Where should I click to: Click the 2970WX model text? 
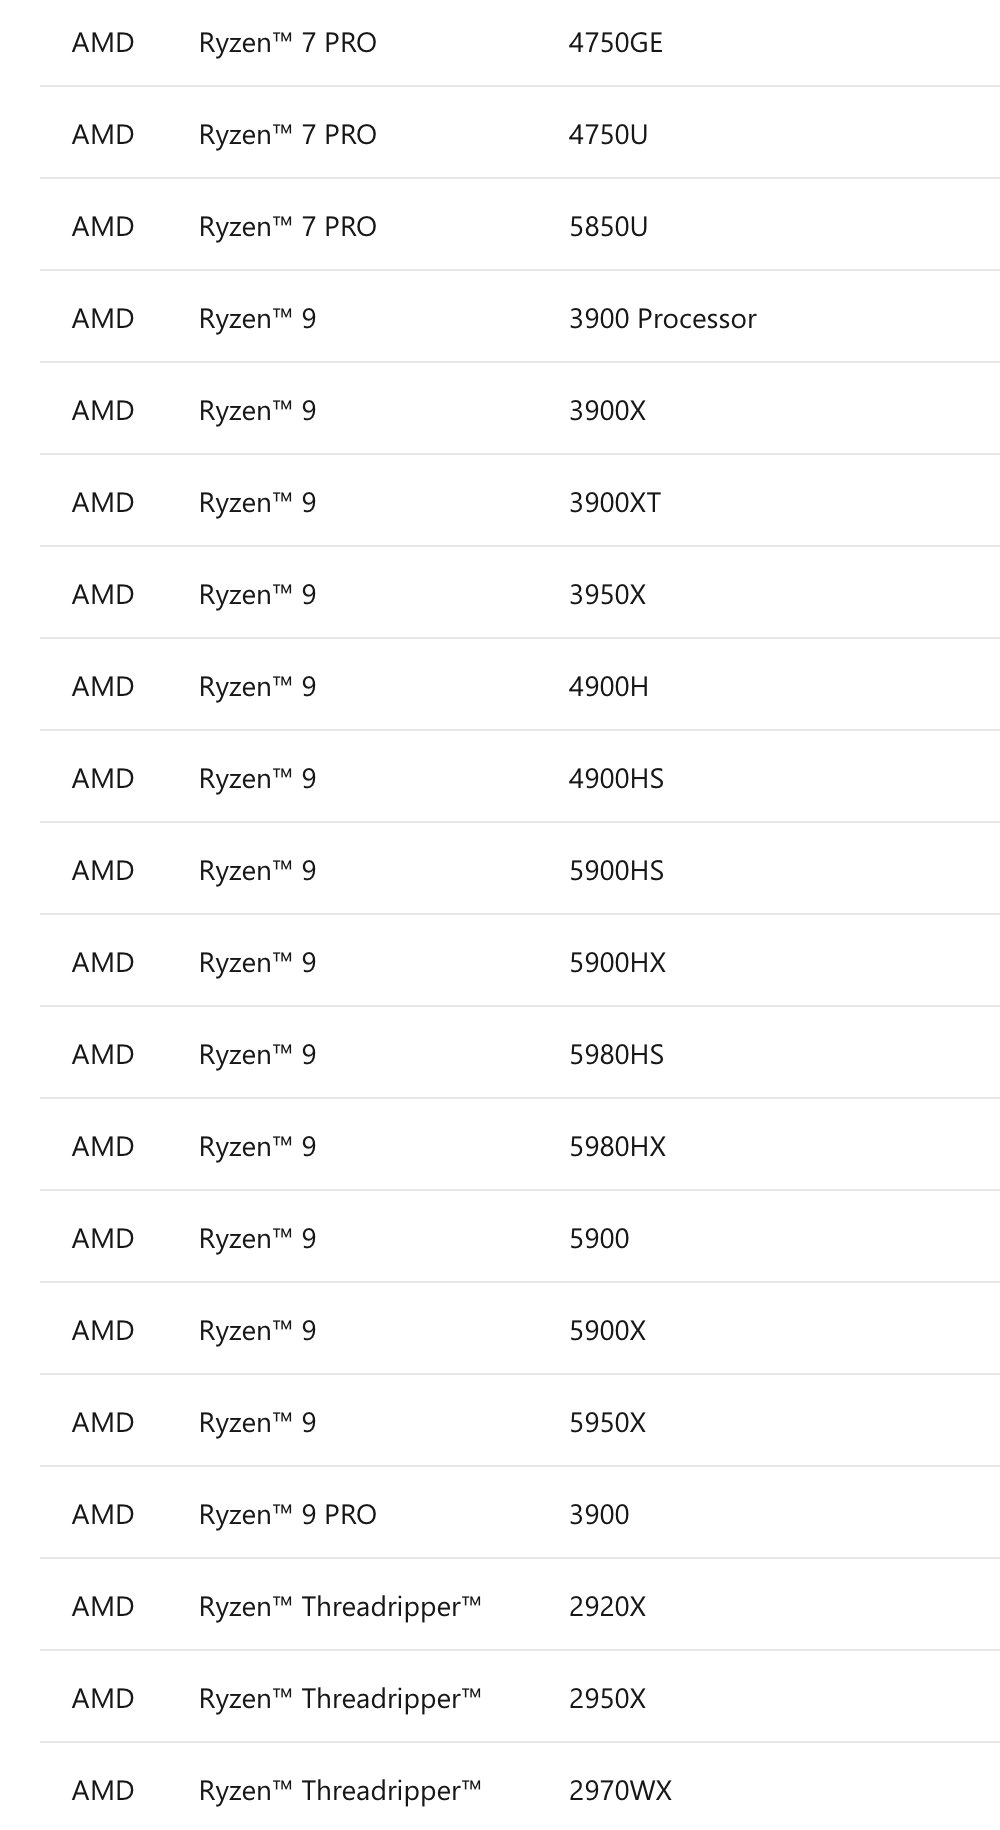(620, 1791)
